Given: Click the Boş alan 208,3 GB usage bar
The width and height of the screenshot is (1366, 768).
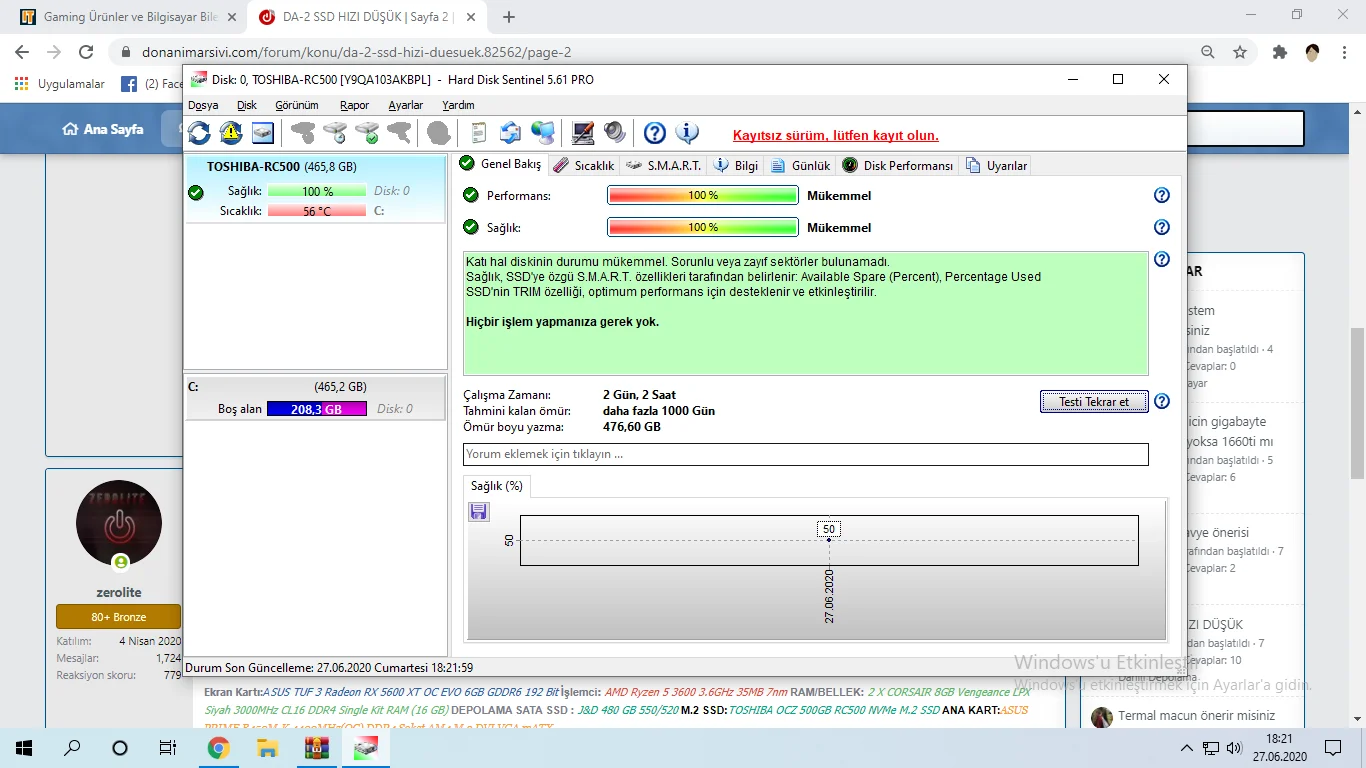Looking at the screenshot, I should [x=317, y=409].
